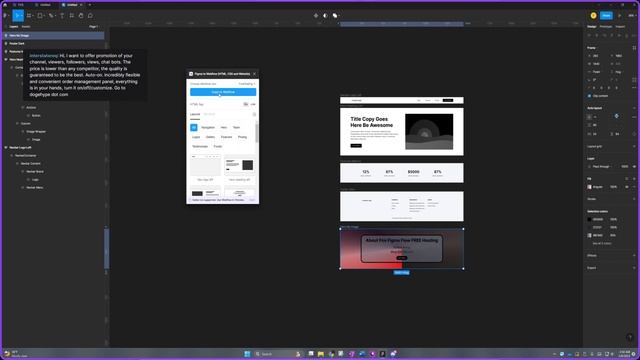
Task: Select the Hand tool
Action: (81, 16)
